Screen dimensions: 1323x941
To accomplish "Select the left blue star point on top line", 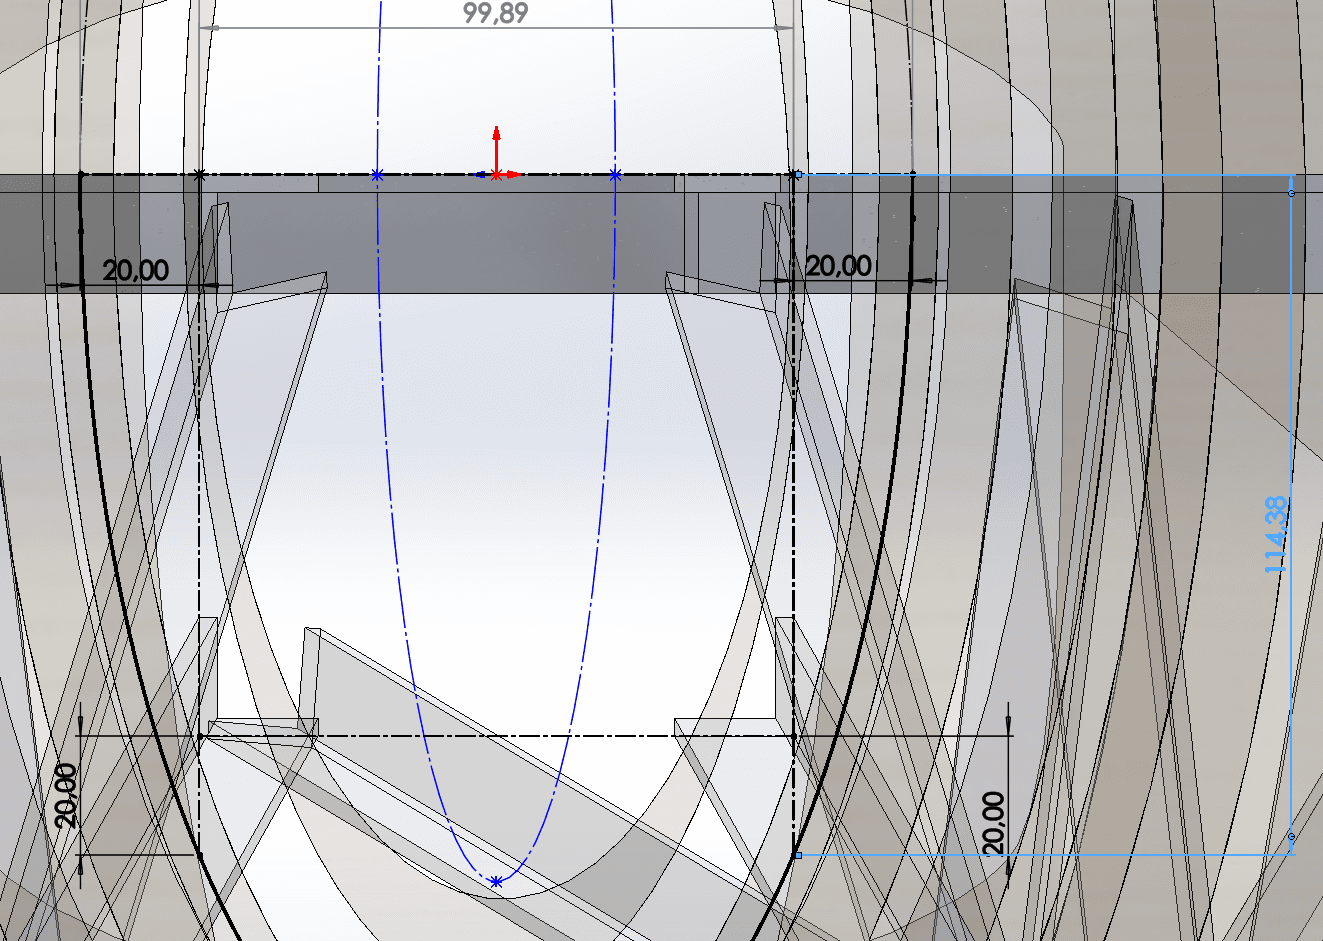I will [x=377, y=175].
